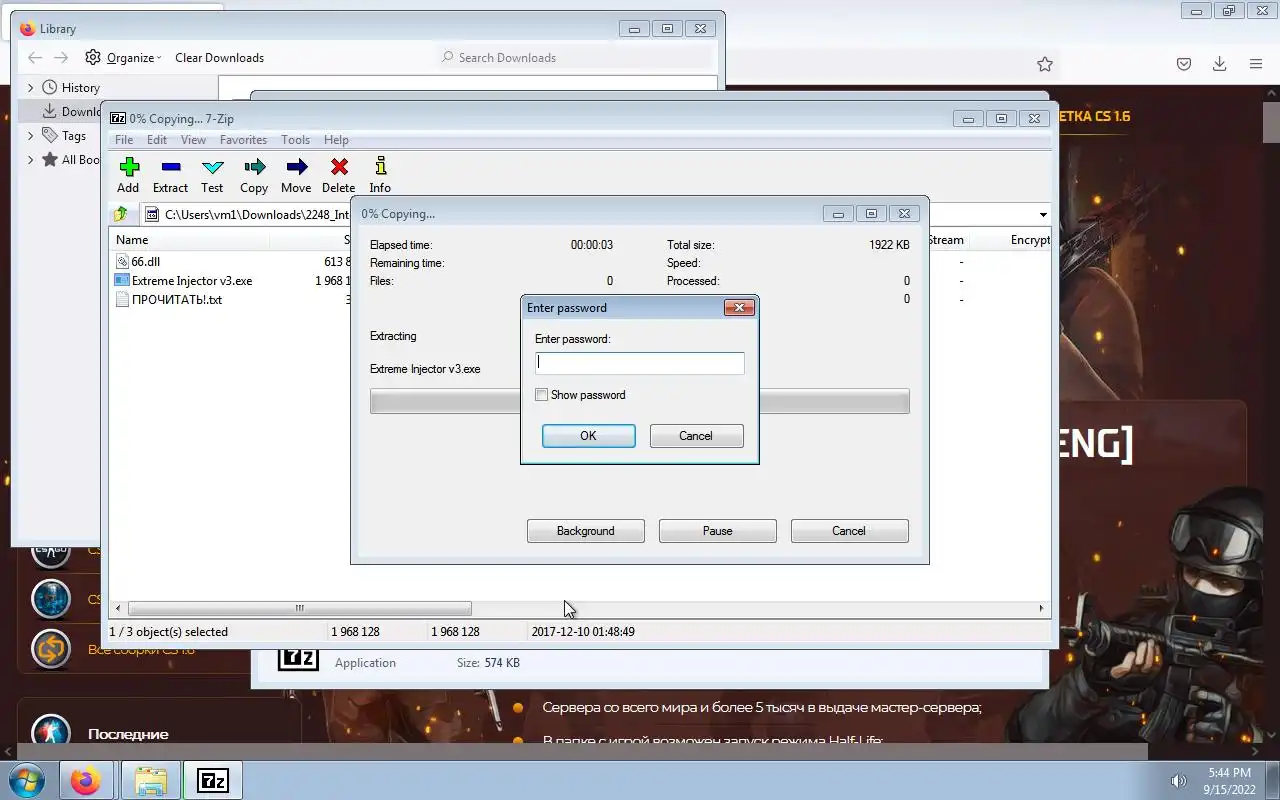Open the Firefox hamburger menu
The width and height of the screenshot is (1280, 800).
(1256, 64)
